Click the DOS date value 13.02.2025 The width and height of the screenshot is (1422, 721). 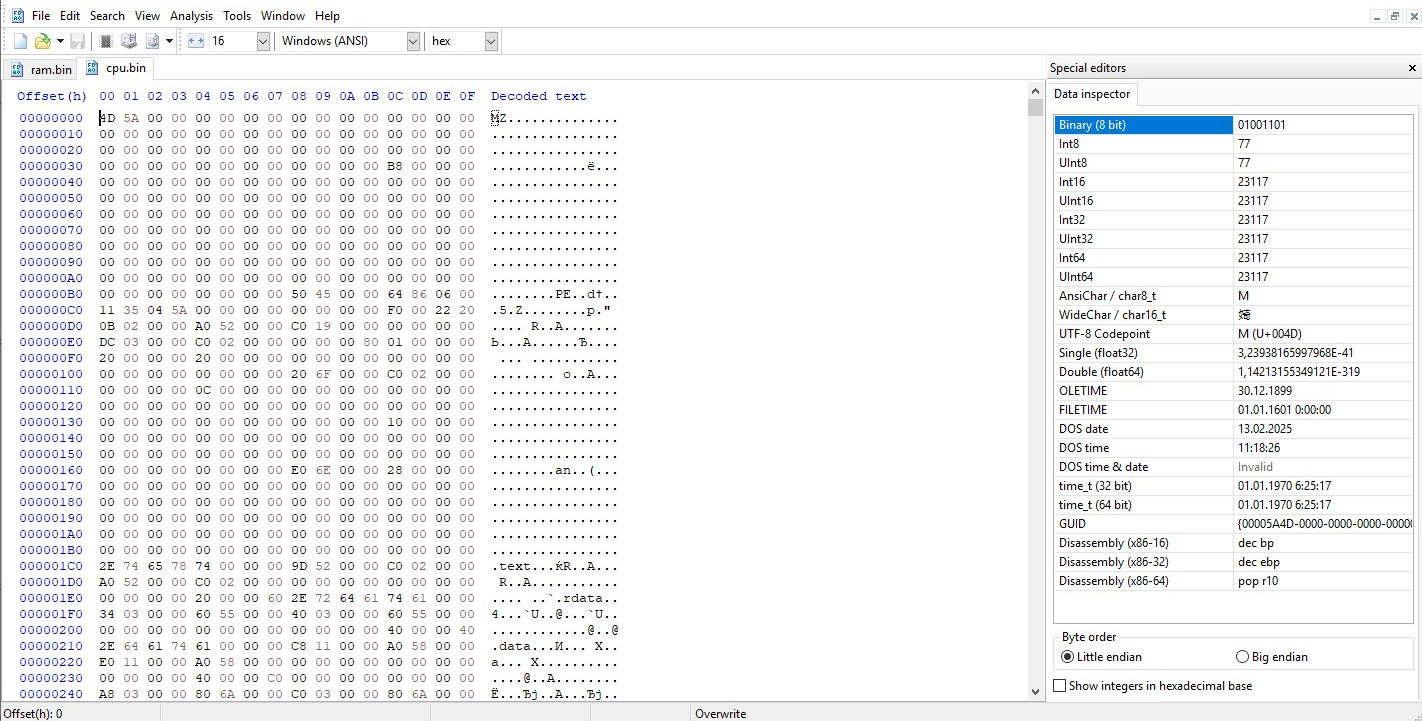[x=1265, y=429]
